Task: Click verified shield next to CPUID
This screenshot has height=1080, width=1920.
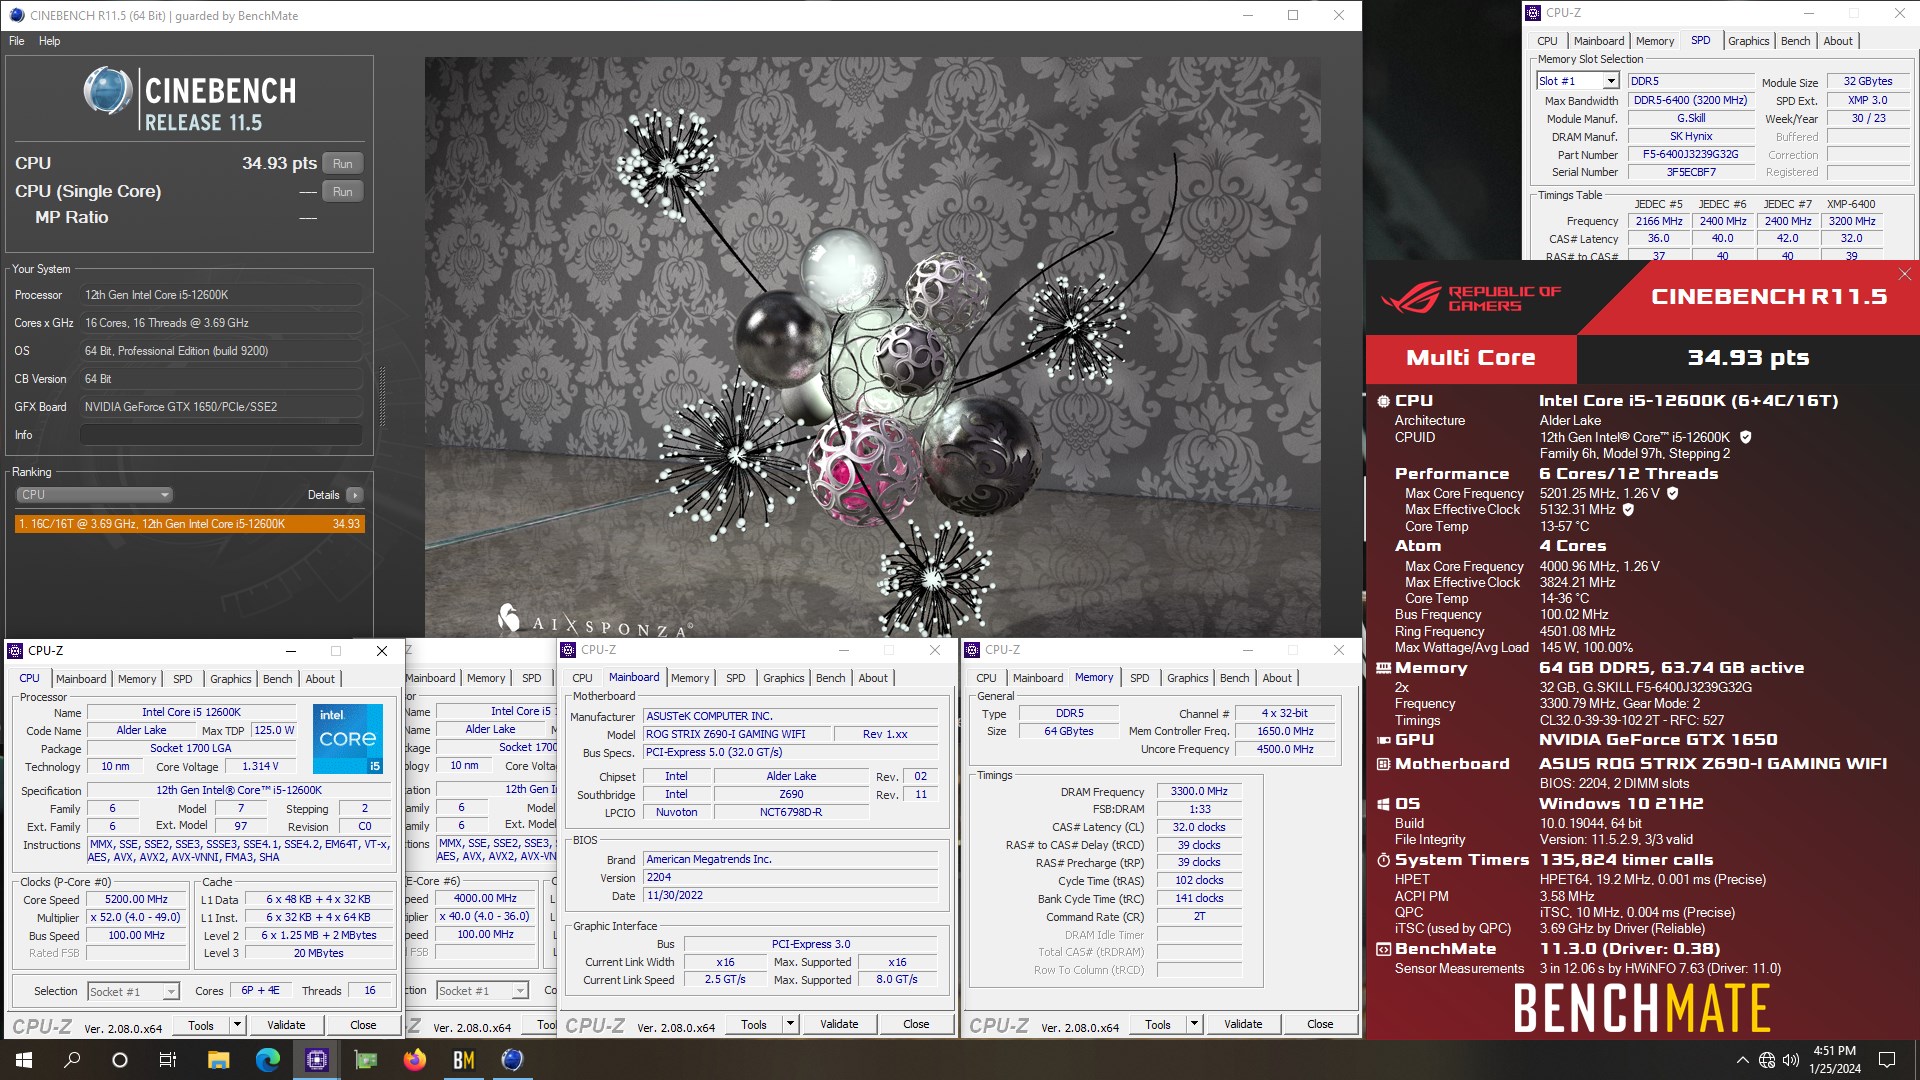Action: 1746,437
